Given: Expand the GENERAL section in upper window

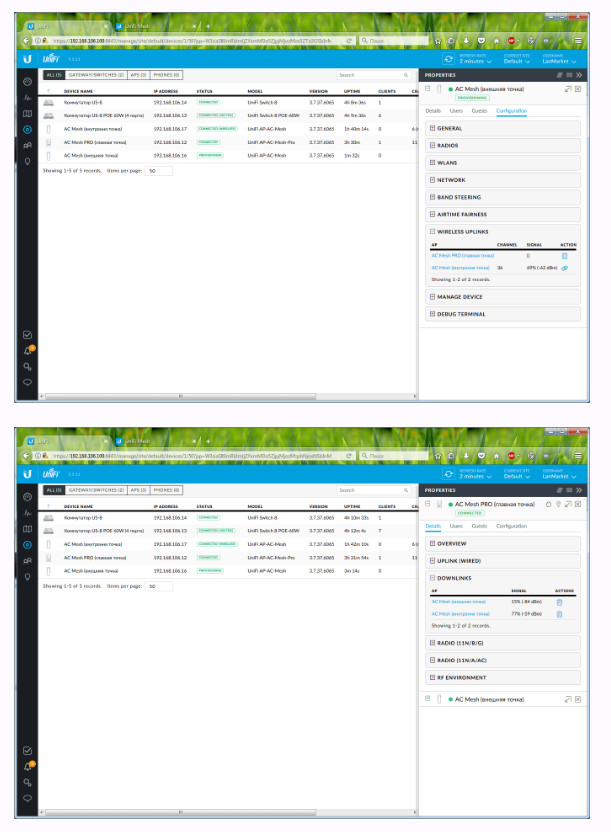Looking at the screenshot, I should pyautogui.click(x=503, y=128).
